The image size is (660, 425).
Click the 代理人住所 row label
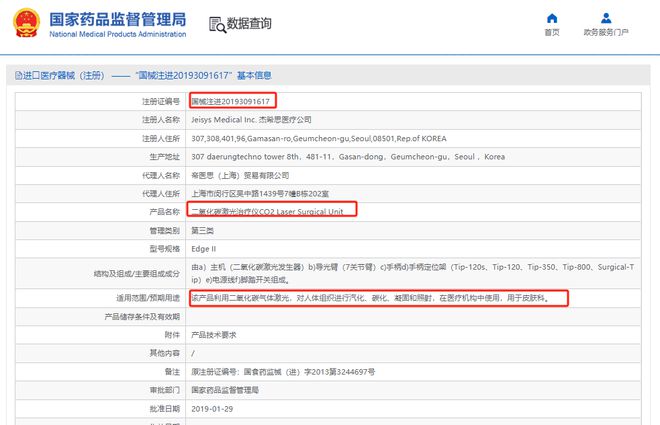pos(161,194)
